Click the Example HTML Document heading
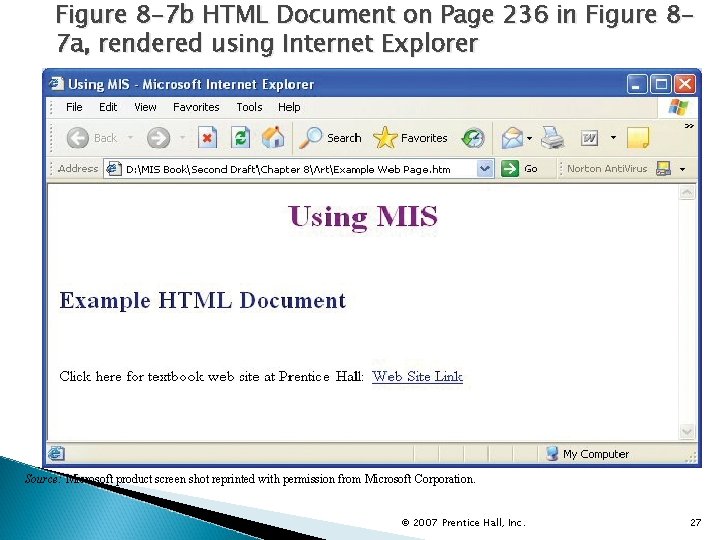Image resolution: width=720 pixels, height=540 pixels. coord(202,301)
